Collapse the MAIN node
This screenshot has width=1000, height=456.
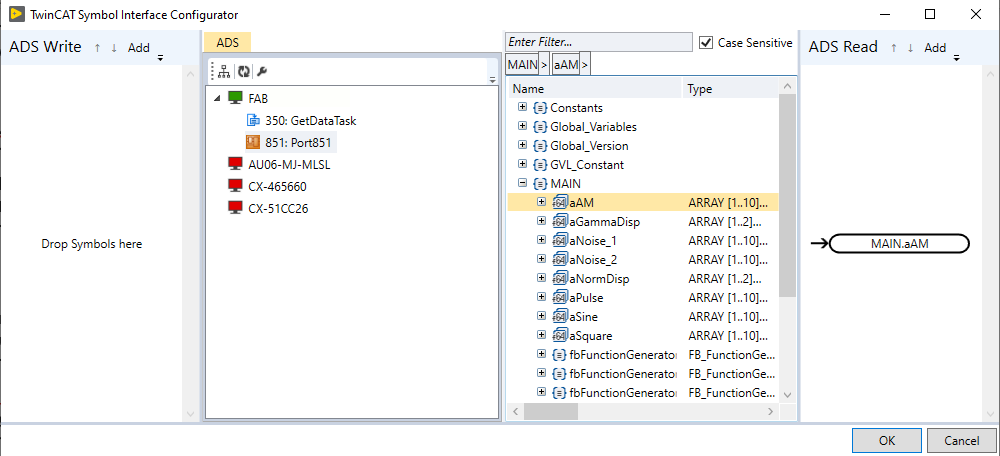[522, 184]
